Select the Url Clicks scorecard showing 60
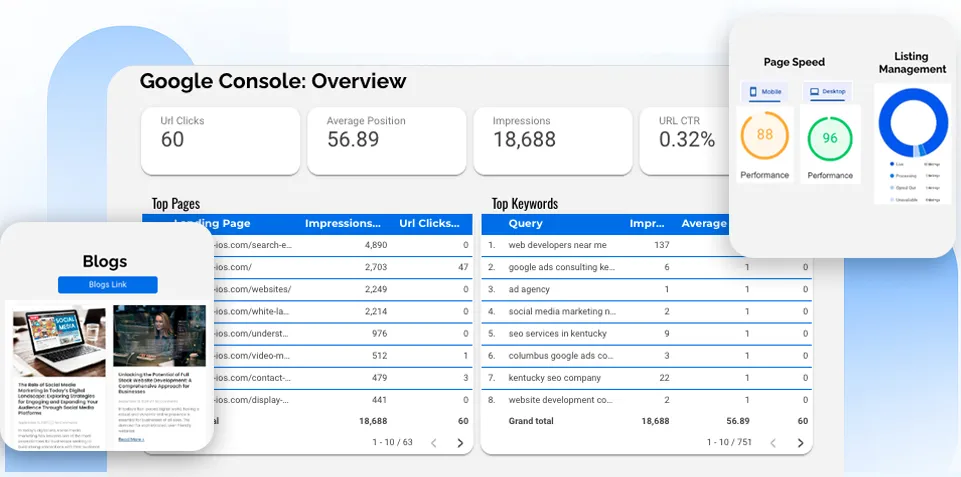 [221, 141]
